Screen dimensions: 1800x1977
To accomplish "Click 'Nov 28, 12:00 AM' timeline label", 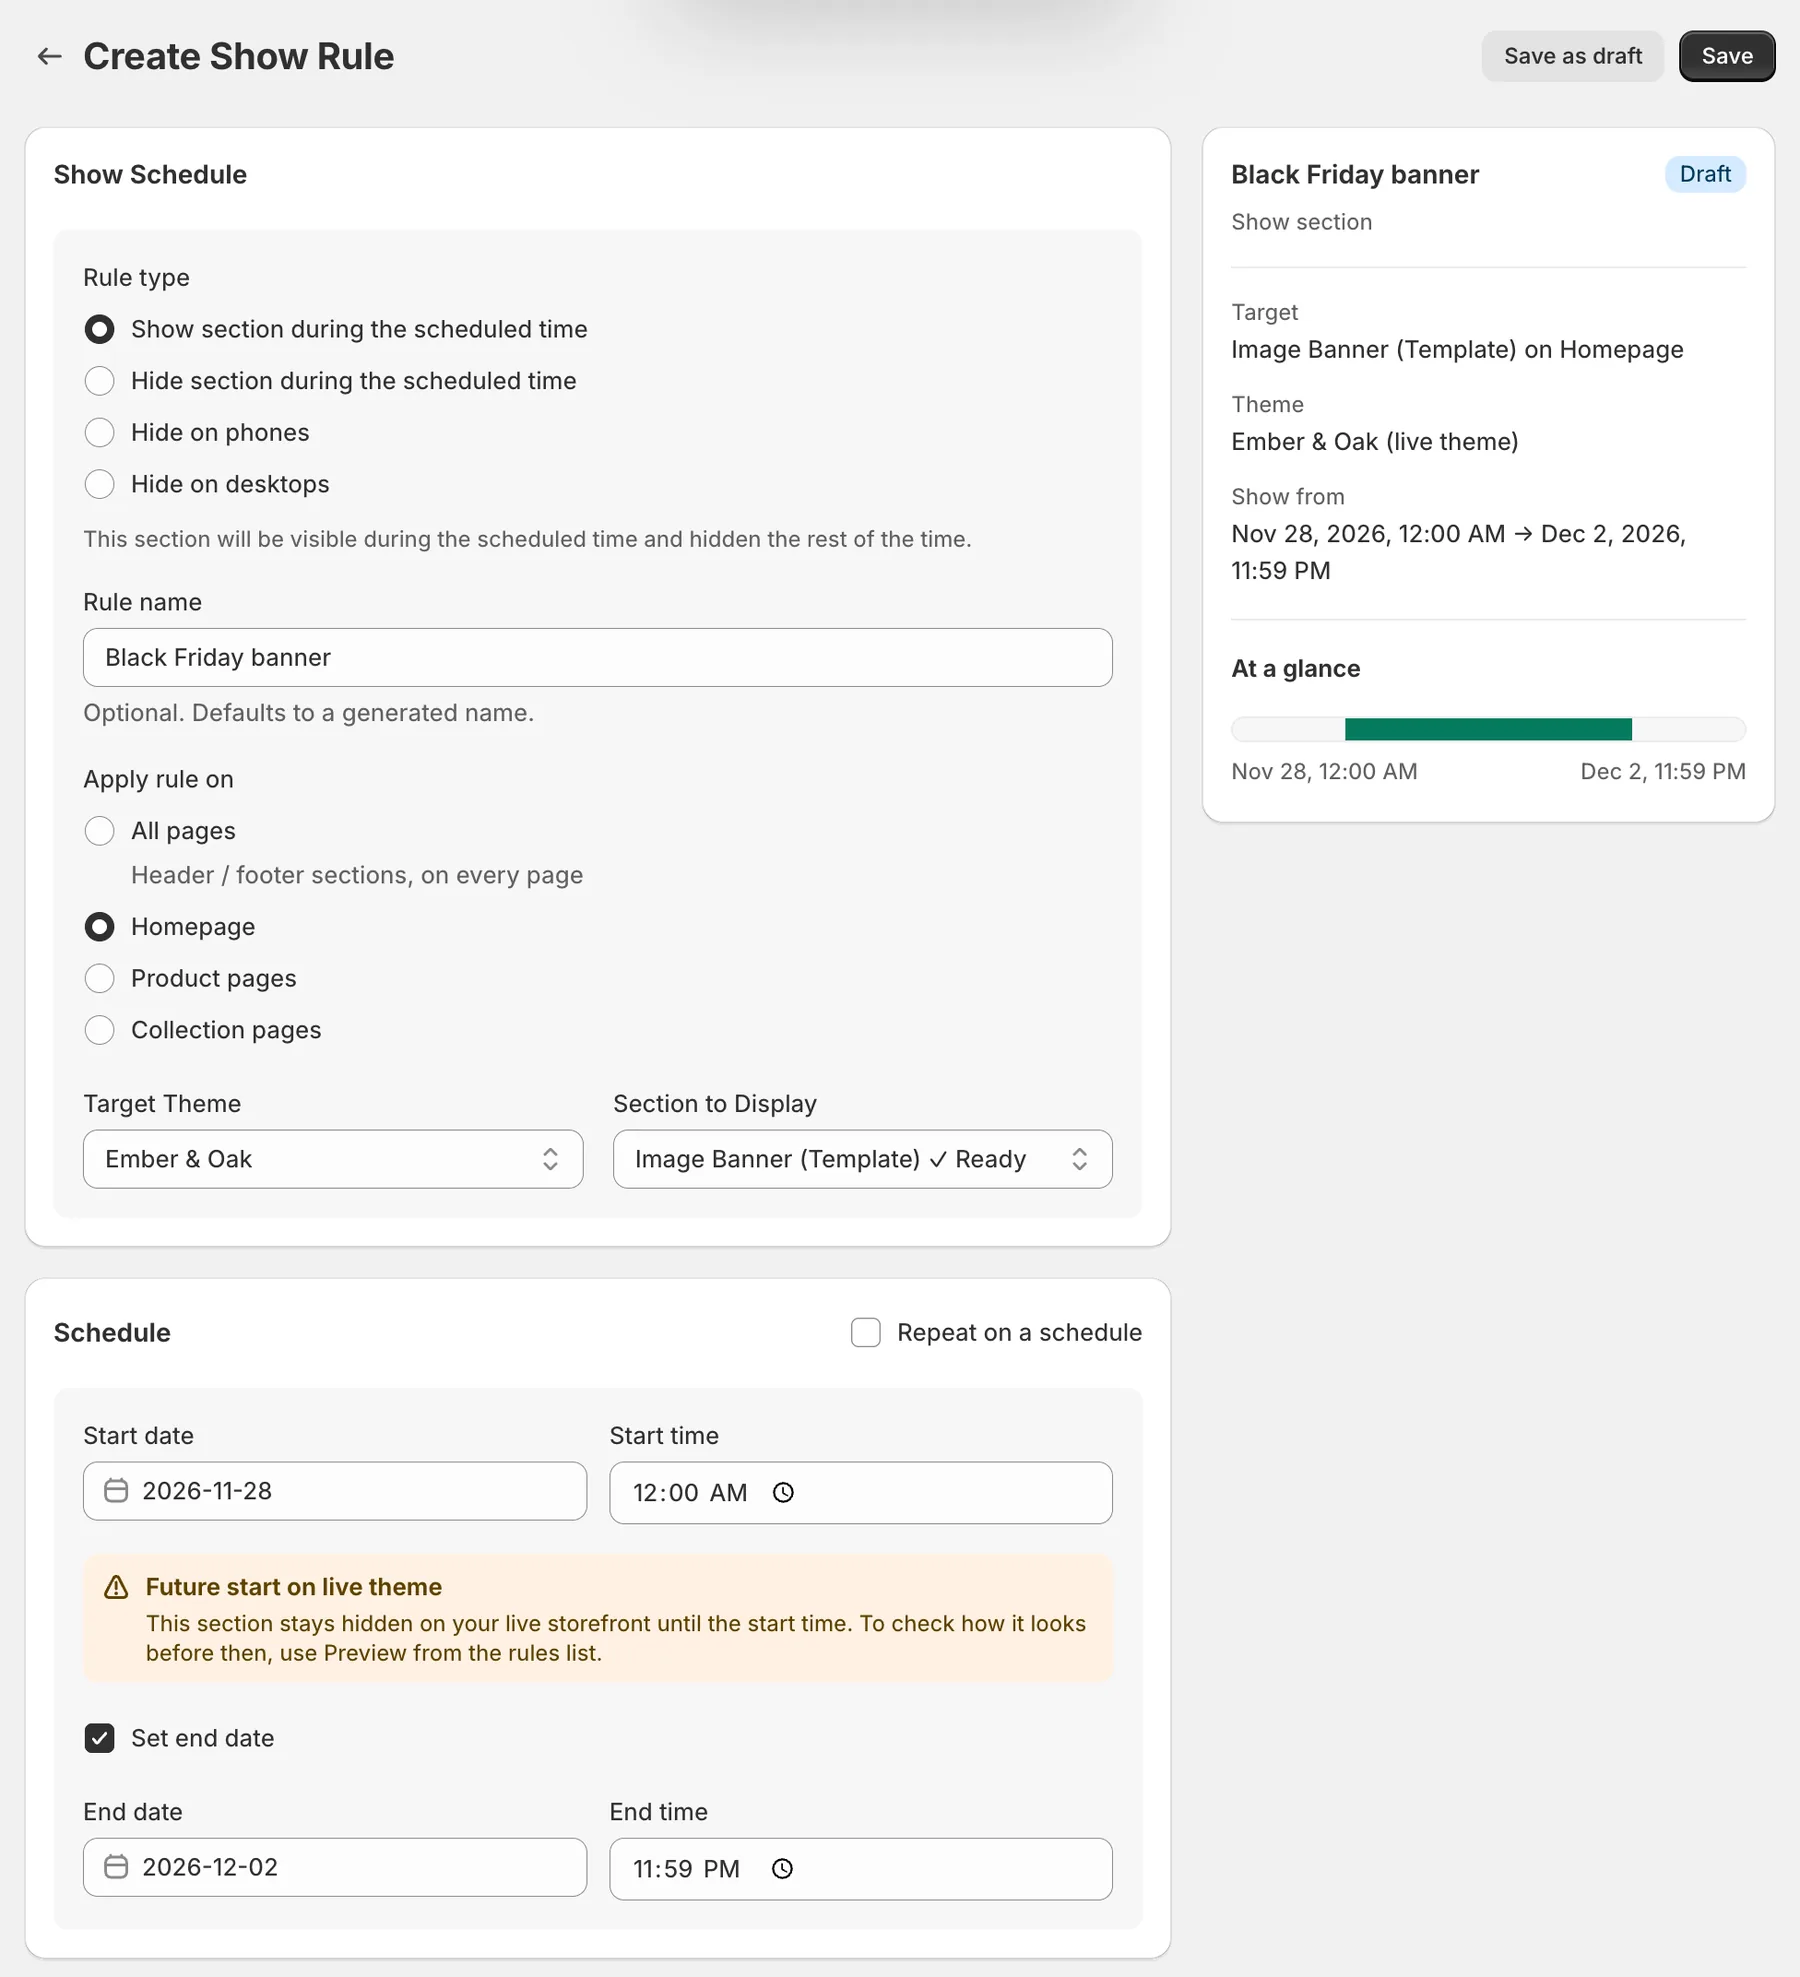I will coord(1324,771).
